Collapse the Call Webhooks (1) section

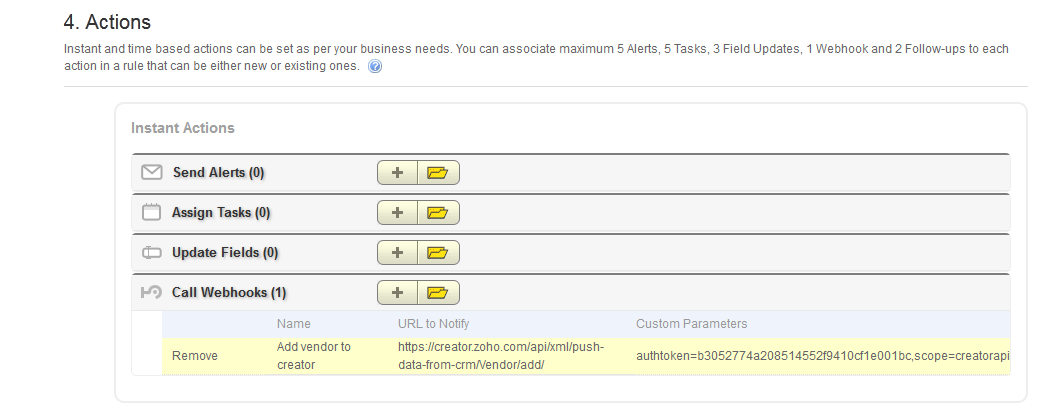pos(229,293)
